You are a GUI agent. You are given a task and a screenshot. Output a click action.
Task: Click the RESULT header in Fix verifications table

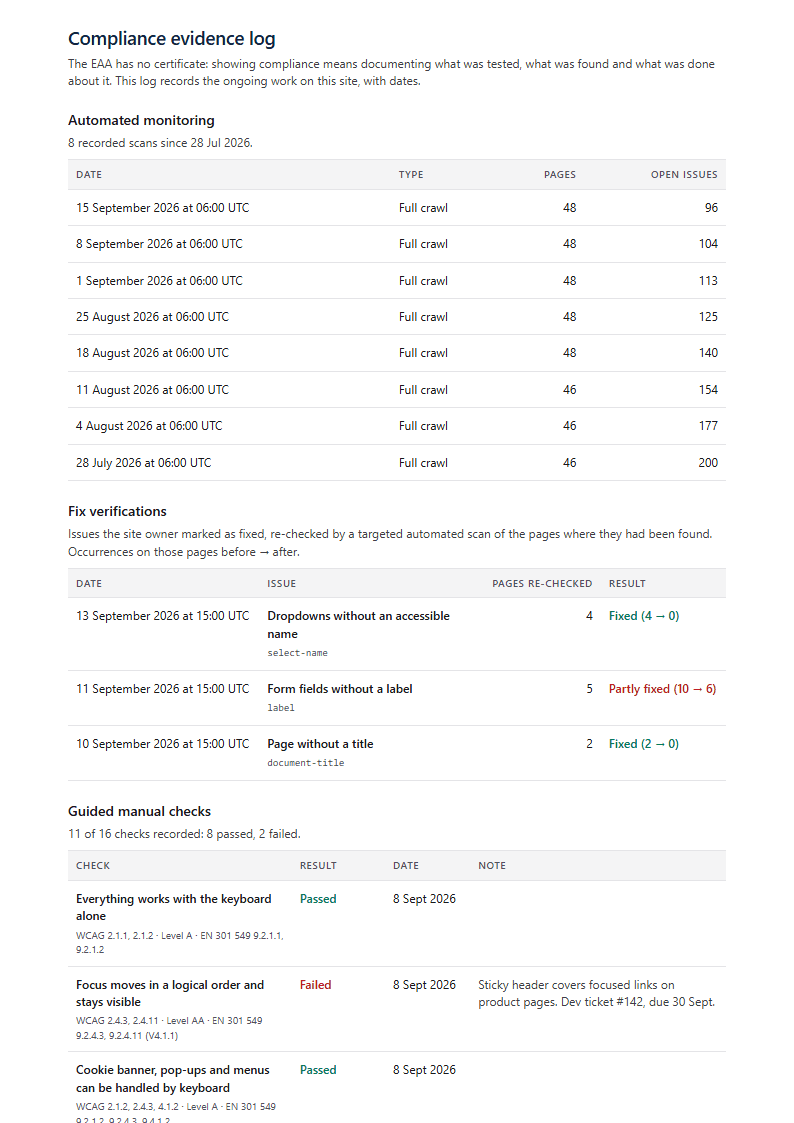coord(627,584)
